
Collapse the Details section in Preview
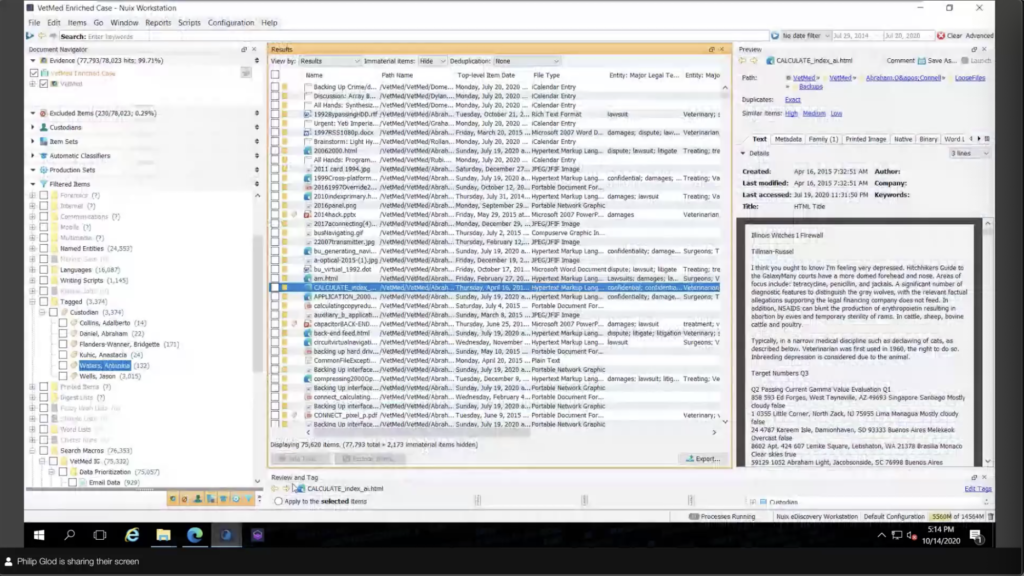click(743, 153)
